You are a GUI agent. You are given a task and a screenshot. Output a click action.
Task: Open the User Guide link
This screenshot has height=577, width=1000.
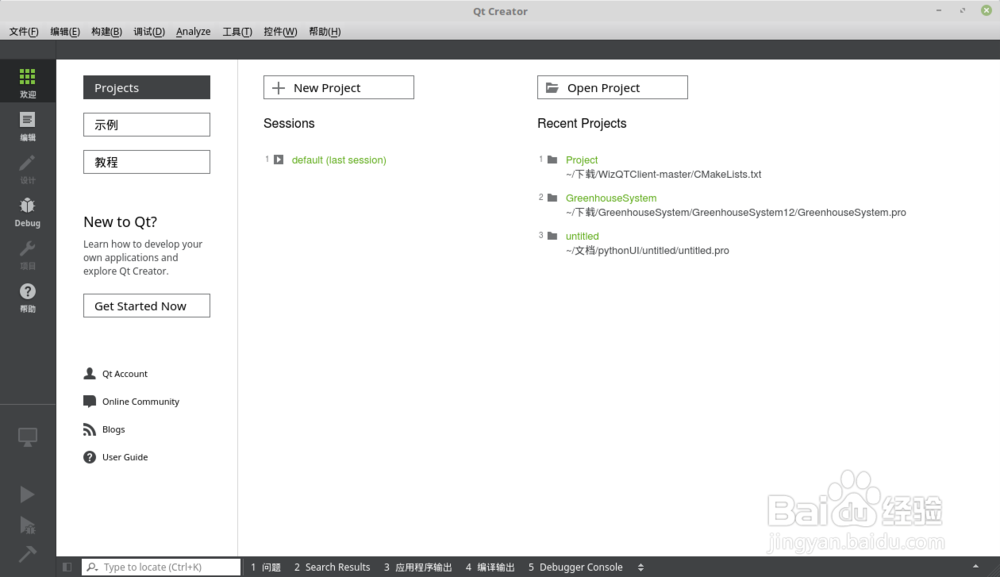click(125, 457)
